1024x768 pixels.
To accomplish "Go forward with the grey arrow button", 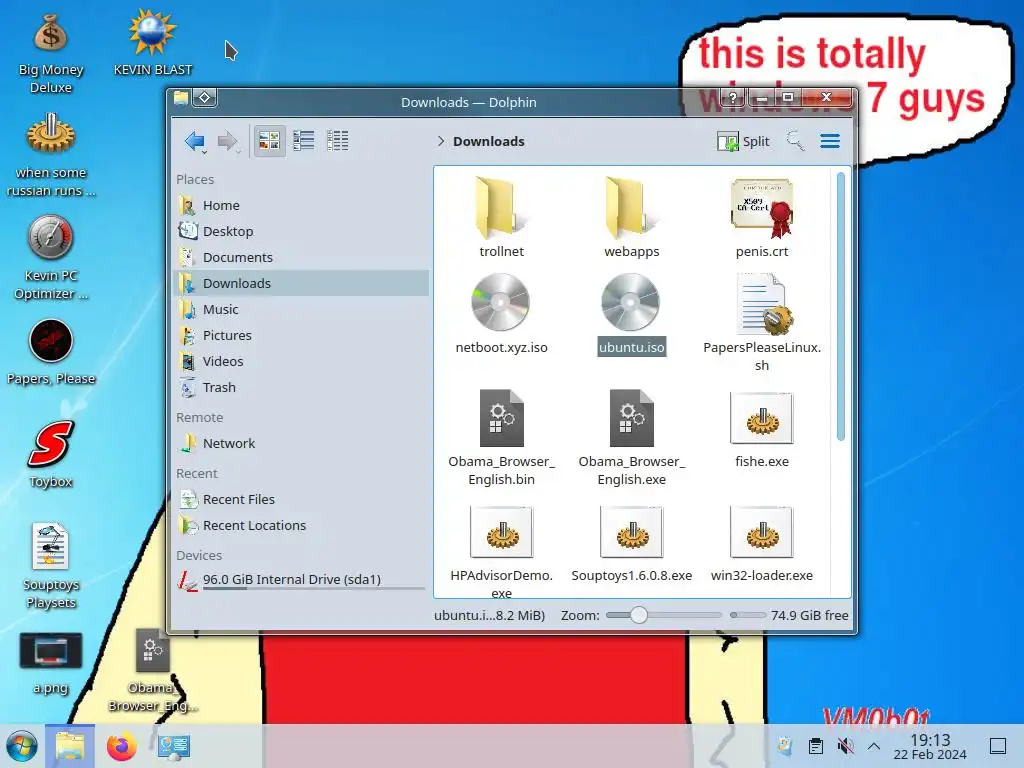I will click(227, 140).
